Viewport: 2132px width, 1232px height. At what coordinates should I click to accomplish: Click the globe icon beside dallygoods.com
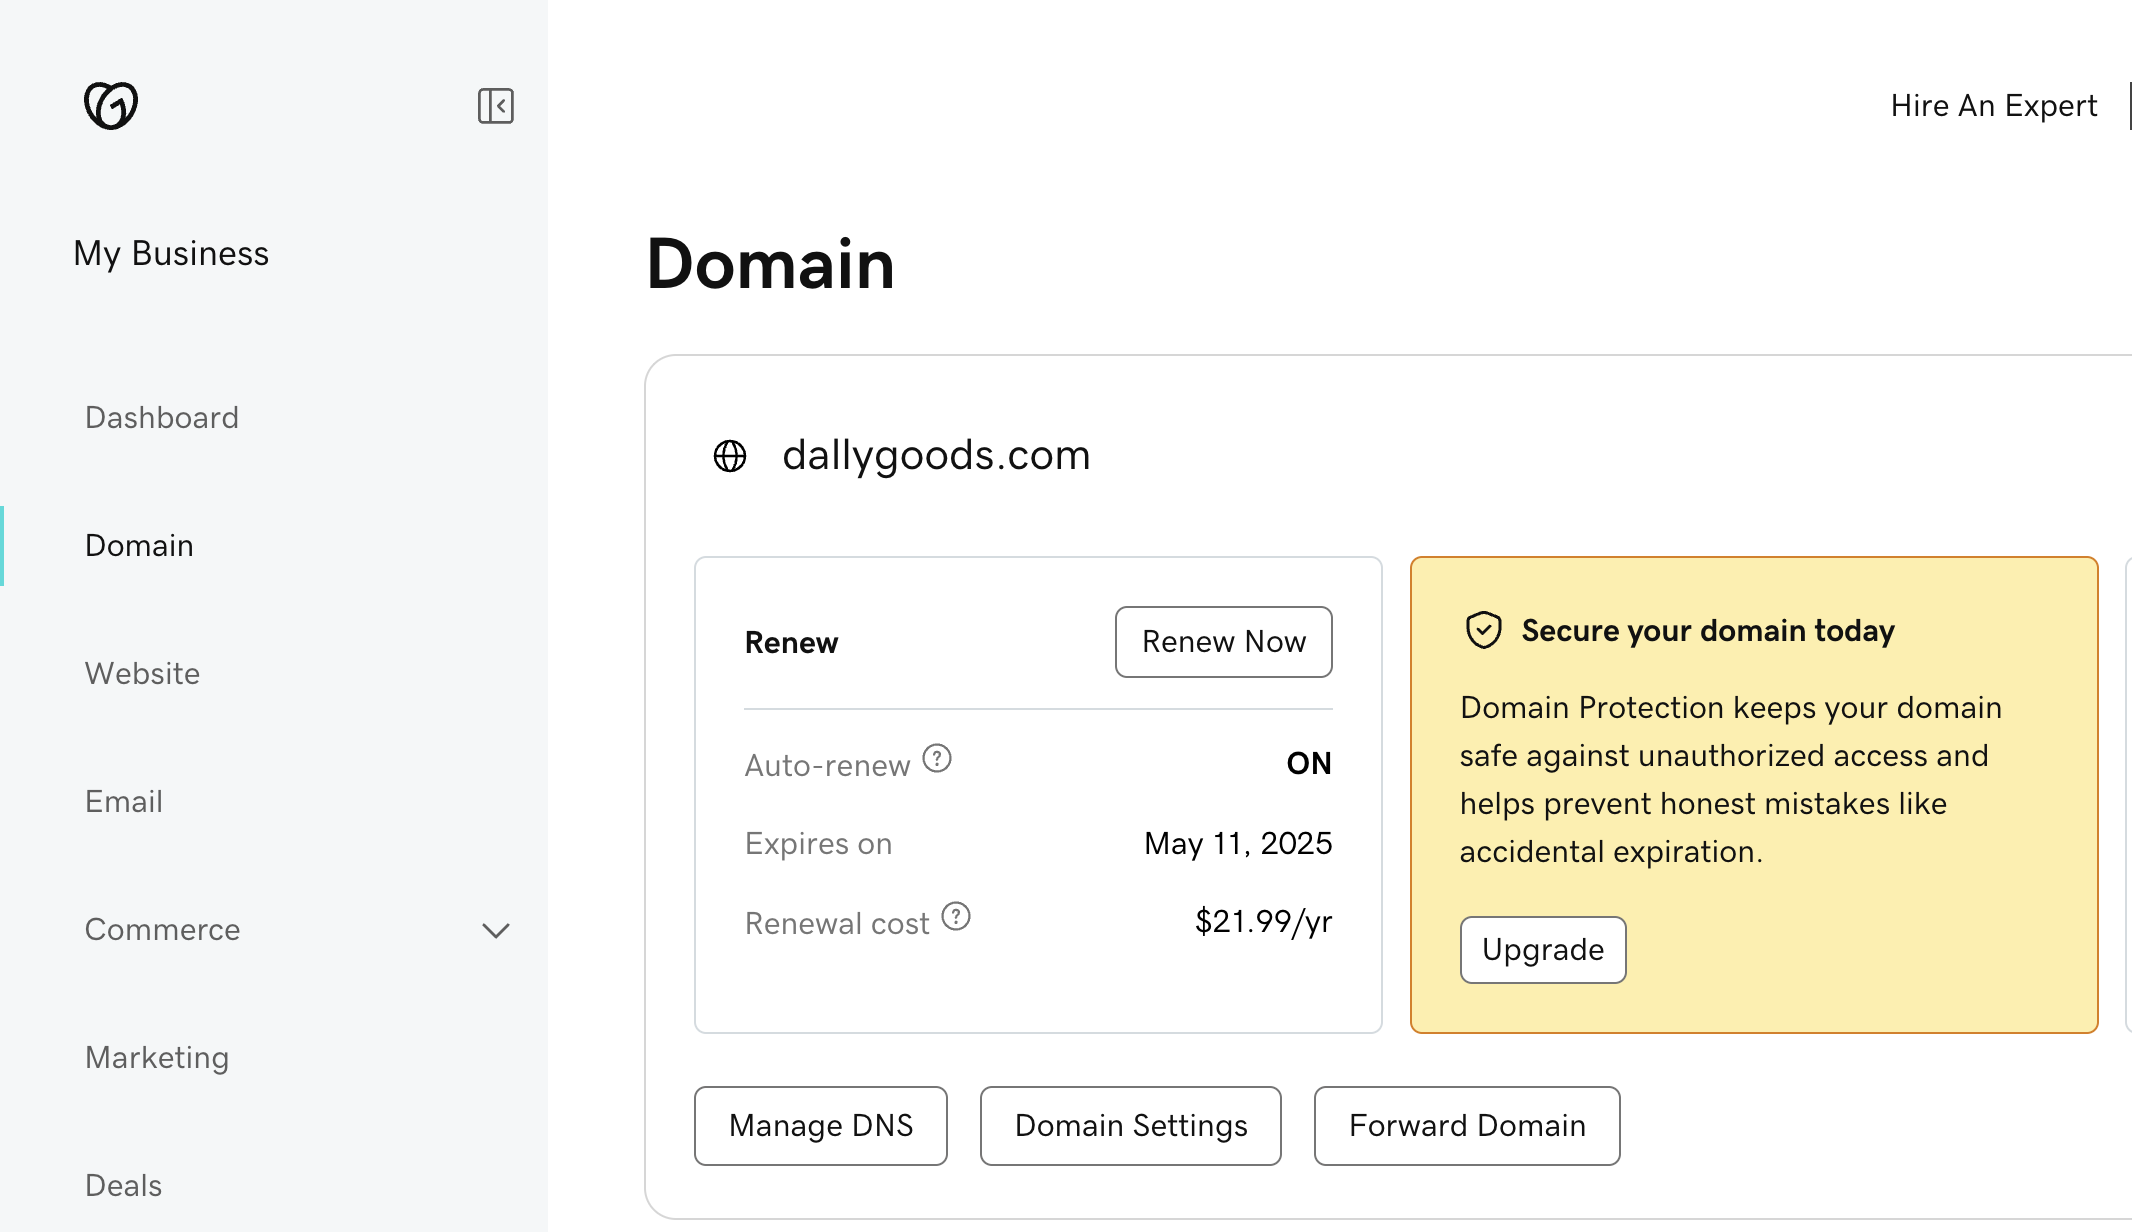(729, 456)
